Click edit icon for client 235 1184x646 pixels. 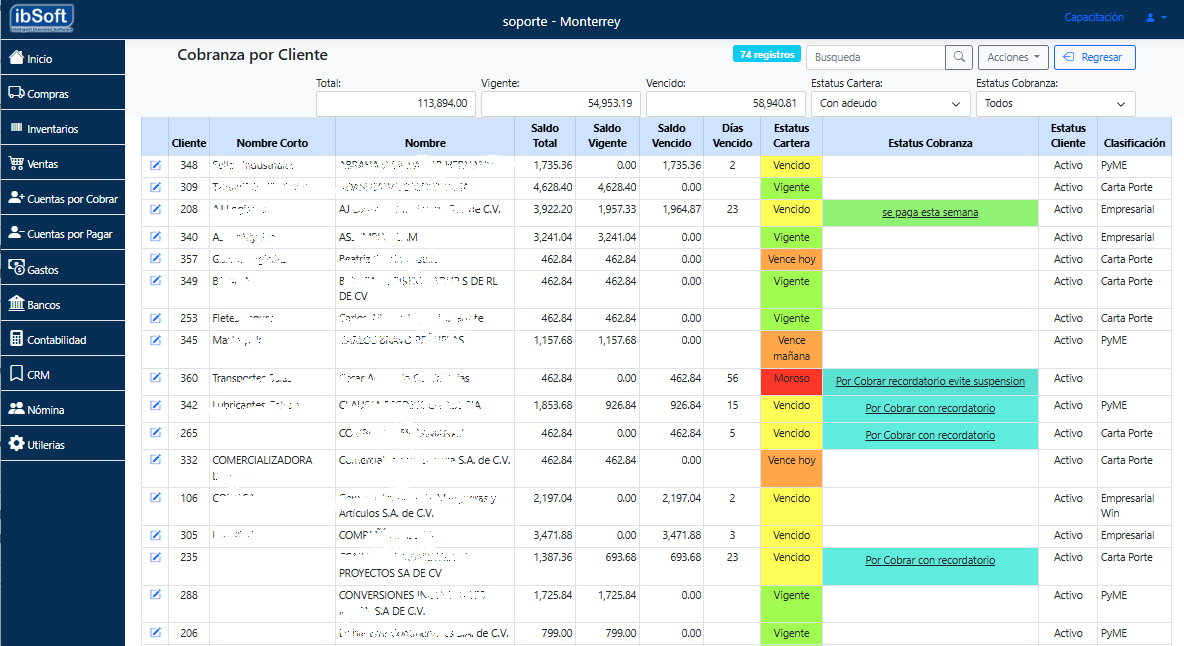155,557
